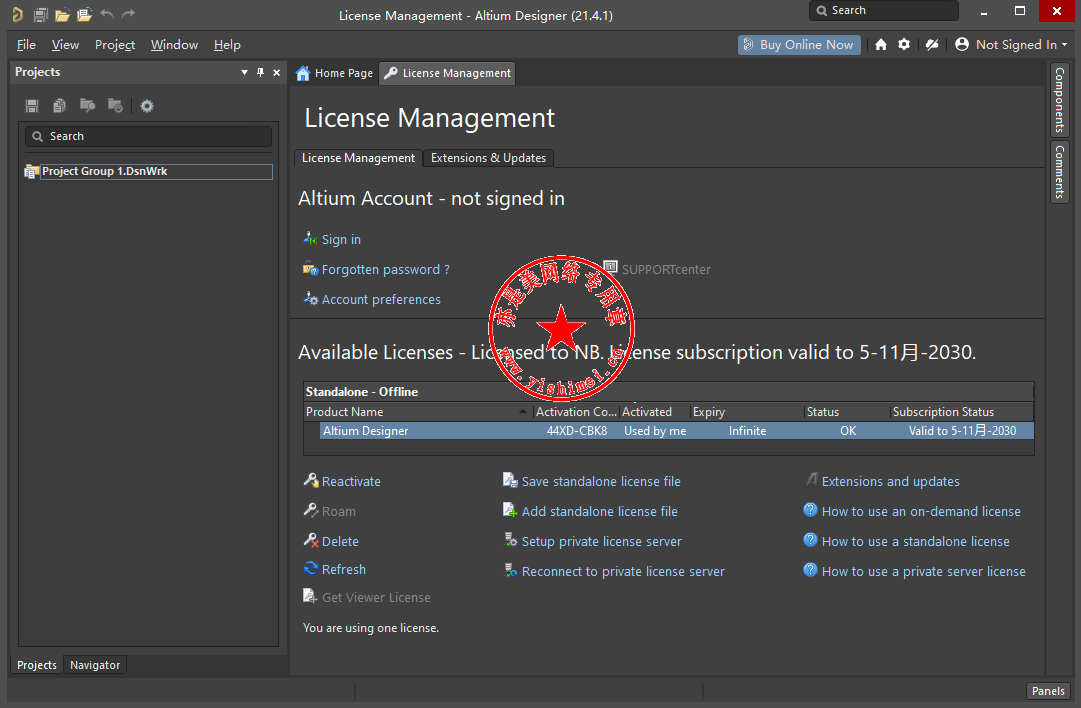The width and height of the screenshot is (1081, 708).
Task: Click the Undo arrow icon
Action: [107, 14]
